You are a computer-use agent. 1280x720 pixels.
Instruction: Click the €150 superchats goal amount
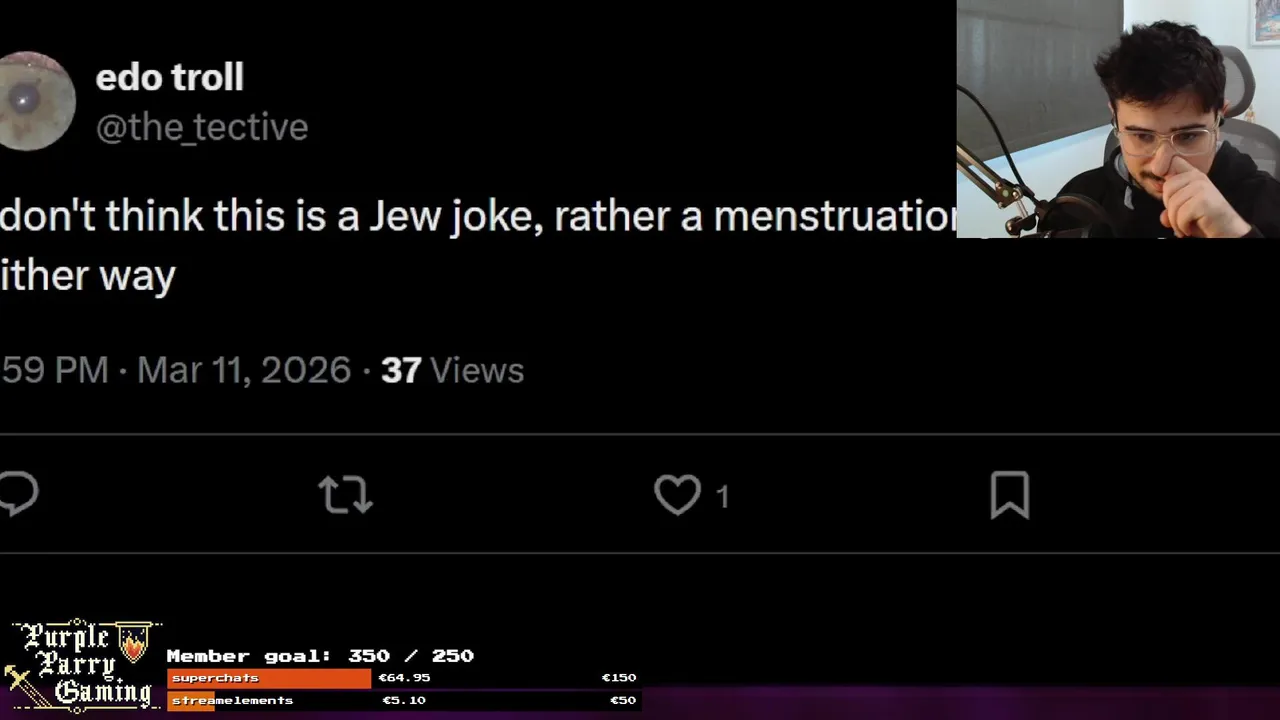pyautogui.click(x=618, y=678)
